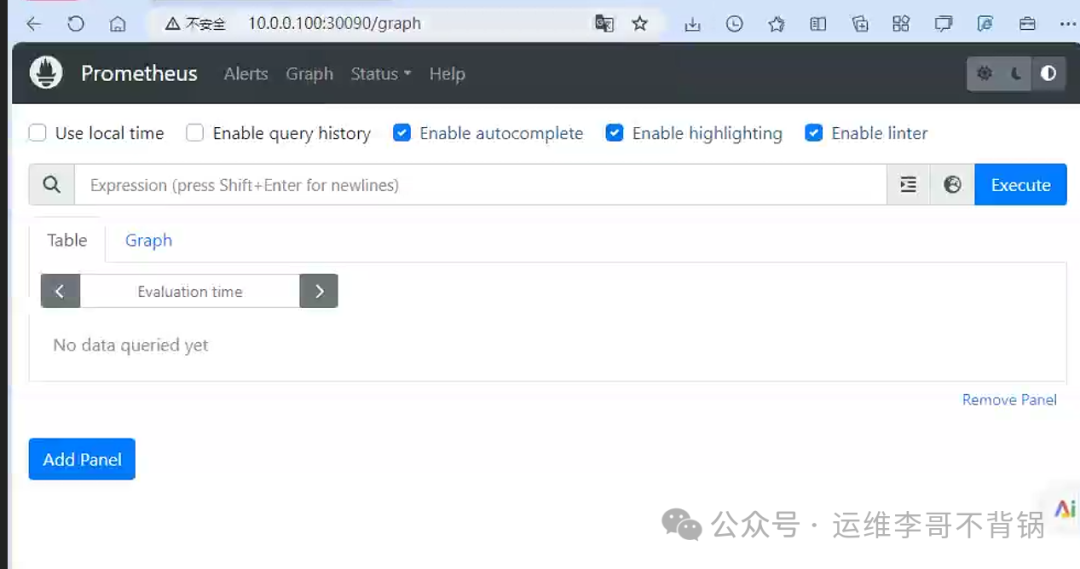The width and height of the screenshot is (1080, 569).
Task: Enable the Use local time checkbox
Action: pos(37,132)
